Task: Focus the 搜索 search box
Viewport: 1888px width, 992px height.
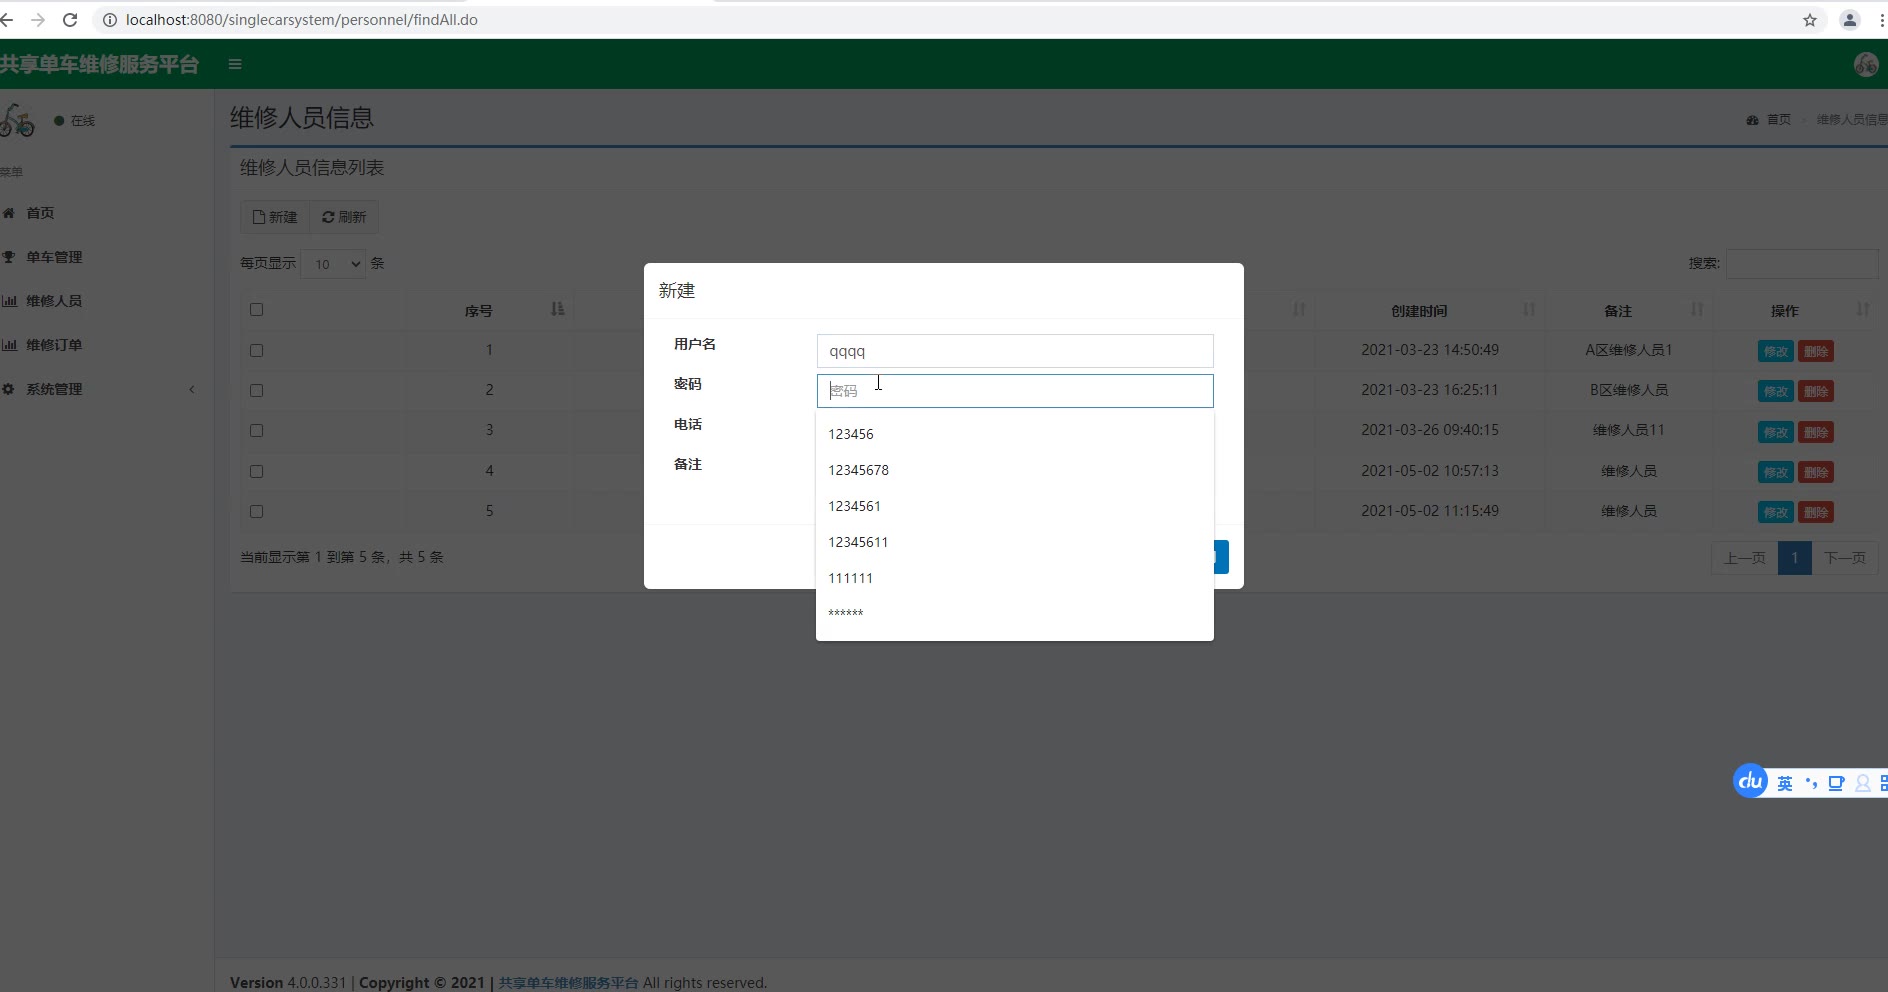Action: [1802, 263]
